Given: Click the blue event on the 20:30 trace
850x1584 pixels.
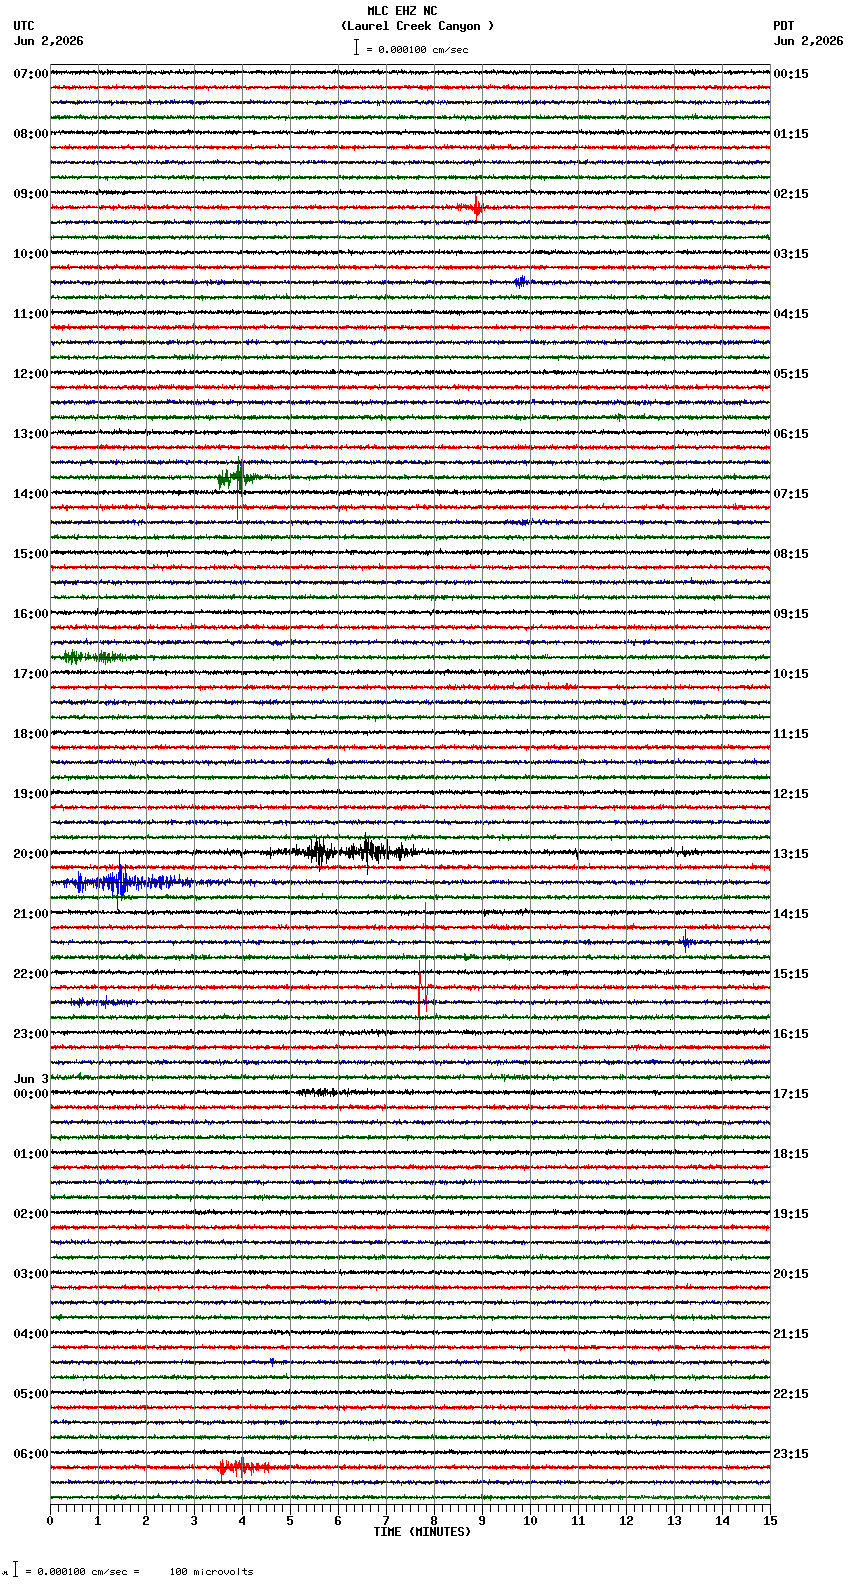Looking at the screenshot, I should (125, 882).
